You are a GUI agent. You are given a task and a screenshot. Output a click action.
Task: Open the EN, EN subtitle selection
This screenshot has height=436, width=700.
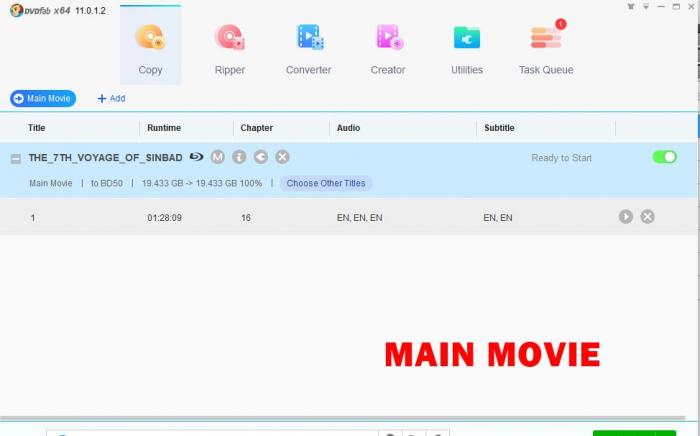[498, 218]
